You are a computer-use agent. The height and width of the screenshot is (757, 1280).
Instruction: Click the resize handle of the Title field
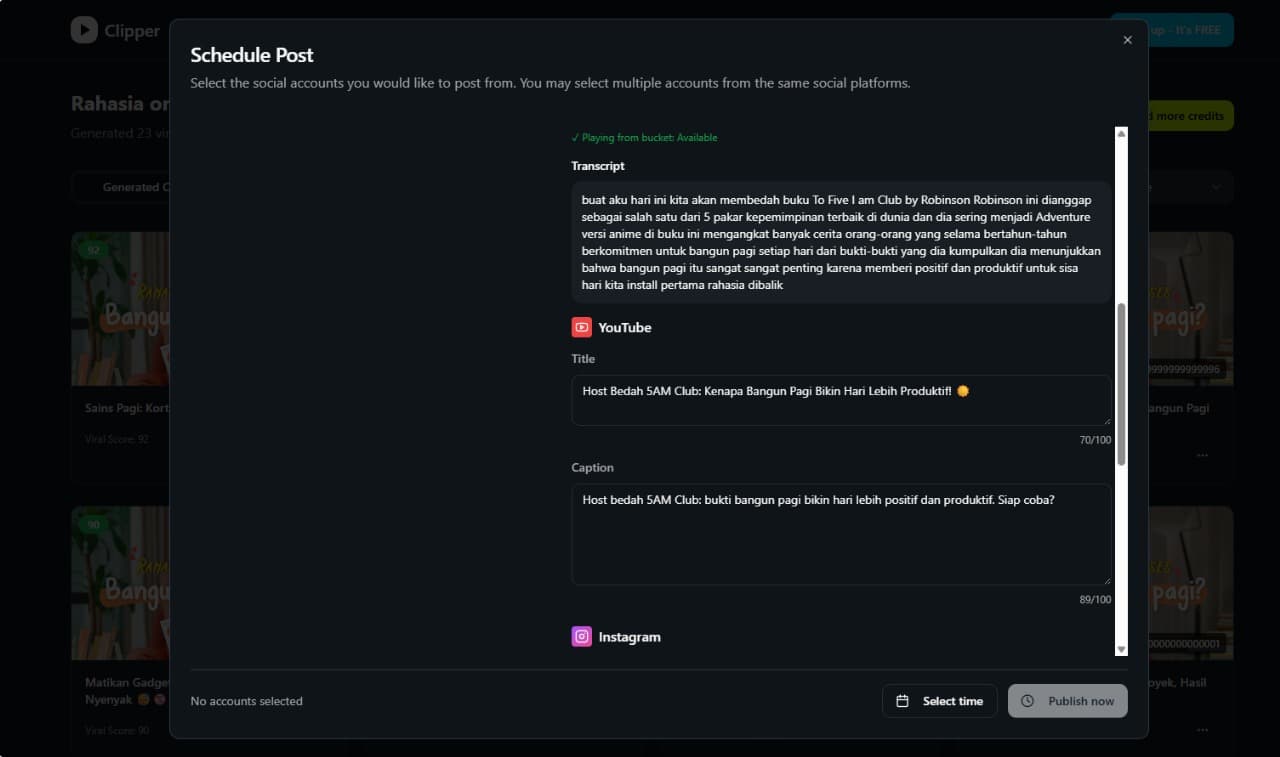click(x=1106, y=420)
